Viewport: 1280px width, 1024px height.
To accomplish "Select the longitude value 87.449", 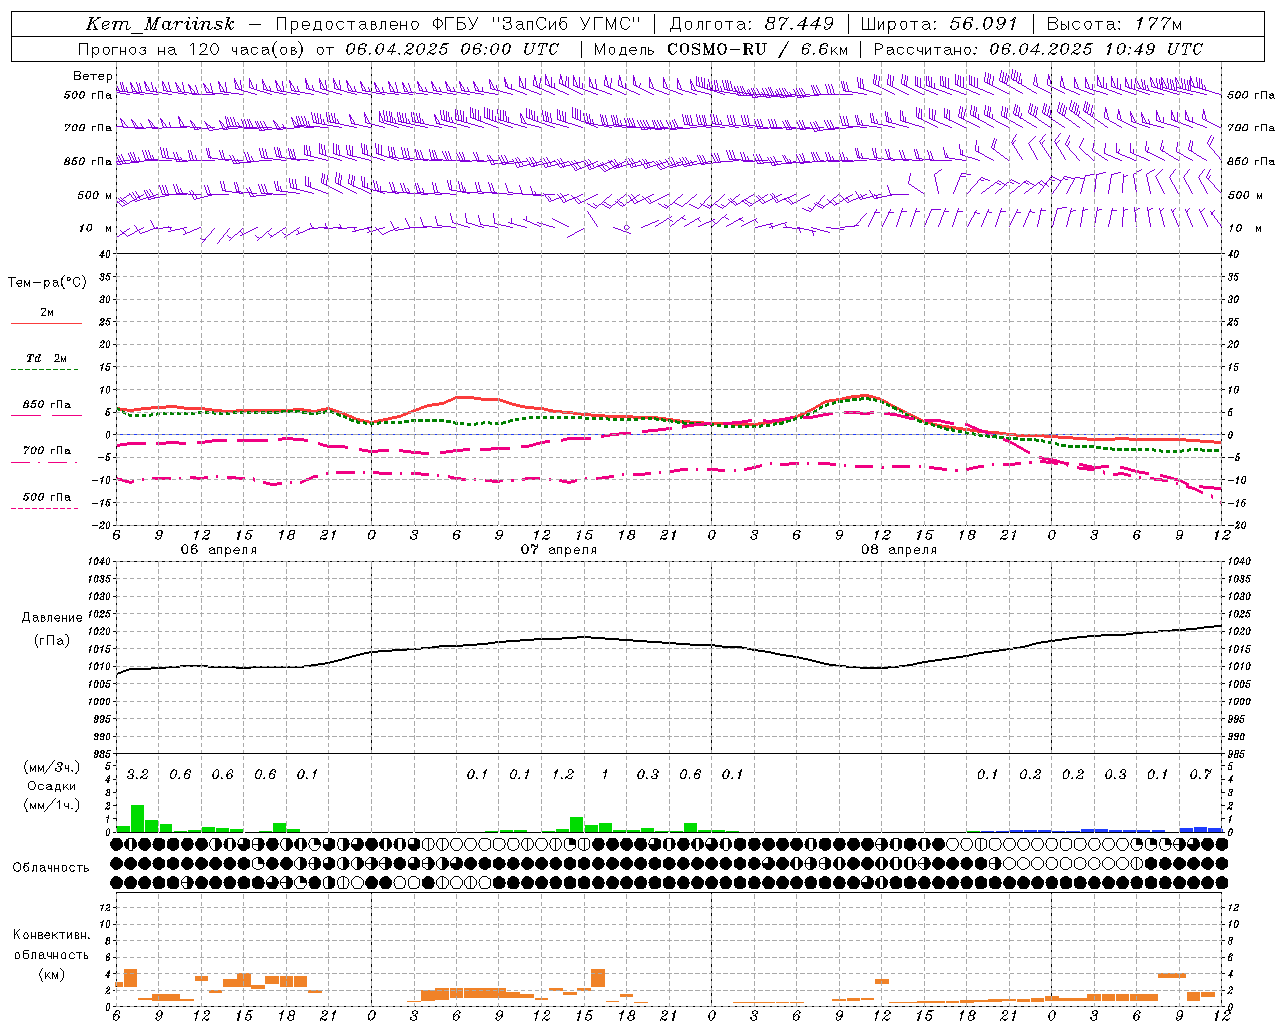I will [x=800, y=24].
